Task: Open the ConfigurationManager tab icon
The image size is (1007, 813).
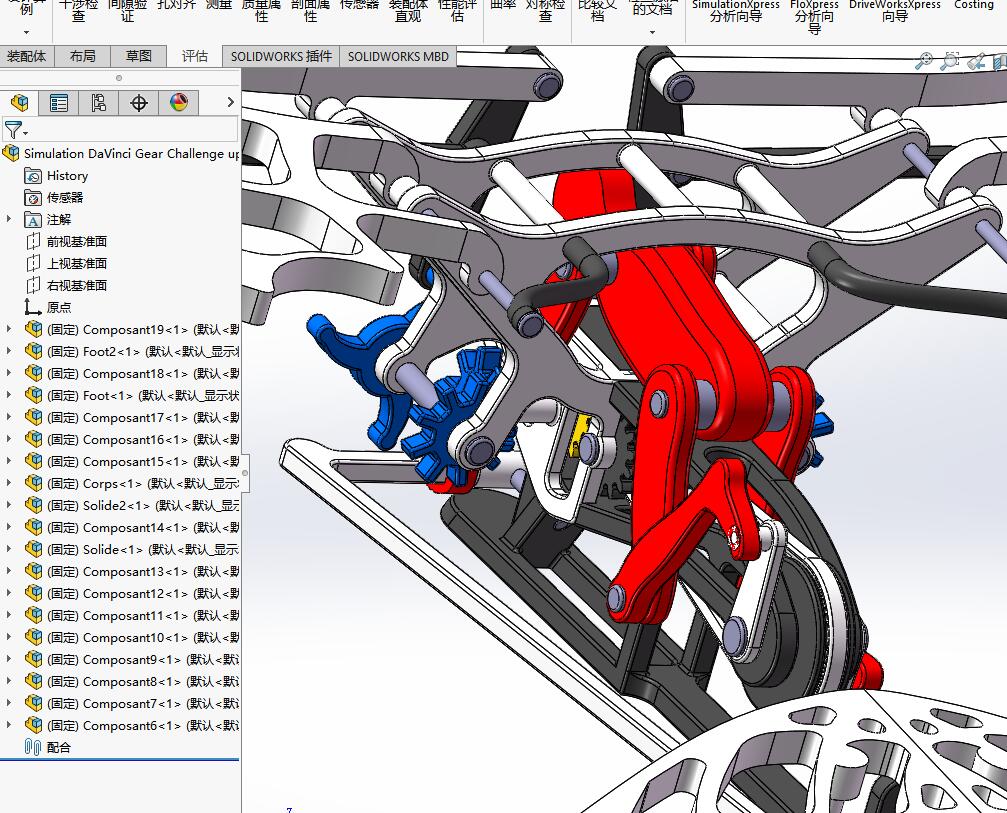Action: point(99,103)
